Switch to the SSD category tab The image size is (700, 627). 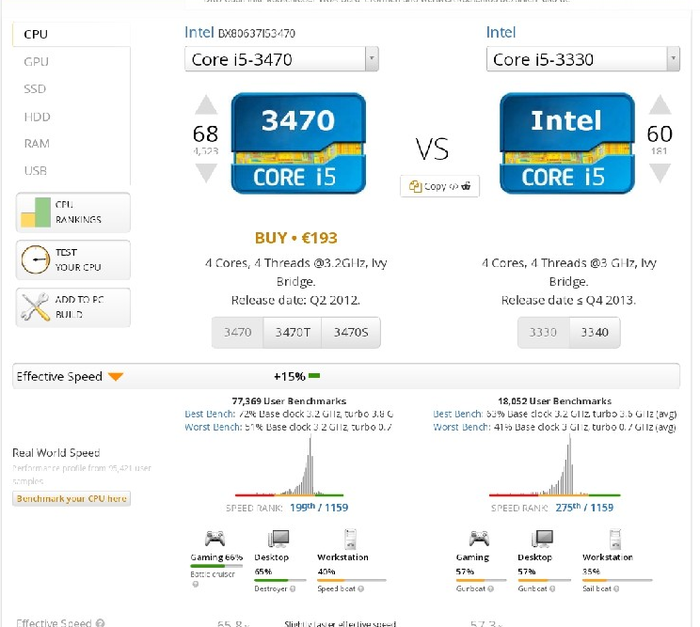tap(35, 89)
